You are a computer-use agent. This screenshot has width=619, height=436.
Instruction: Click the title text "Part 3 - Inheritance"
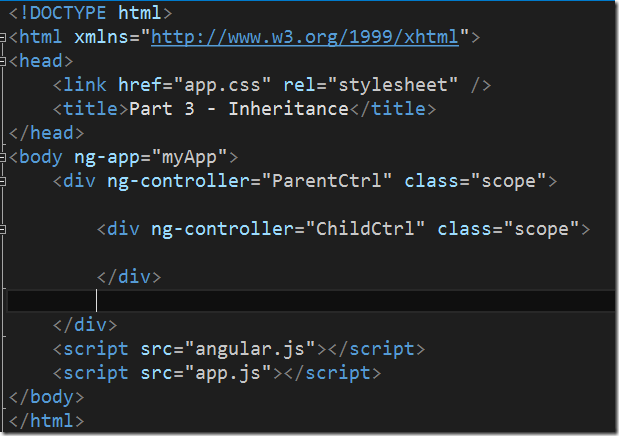[239, 109]
